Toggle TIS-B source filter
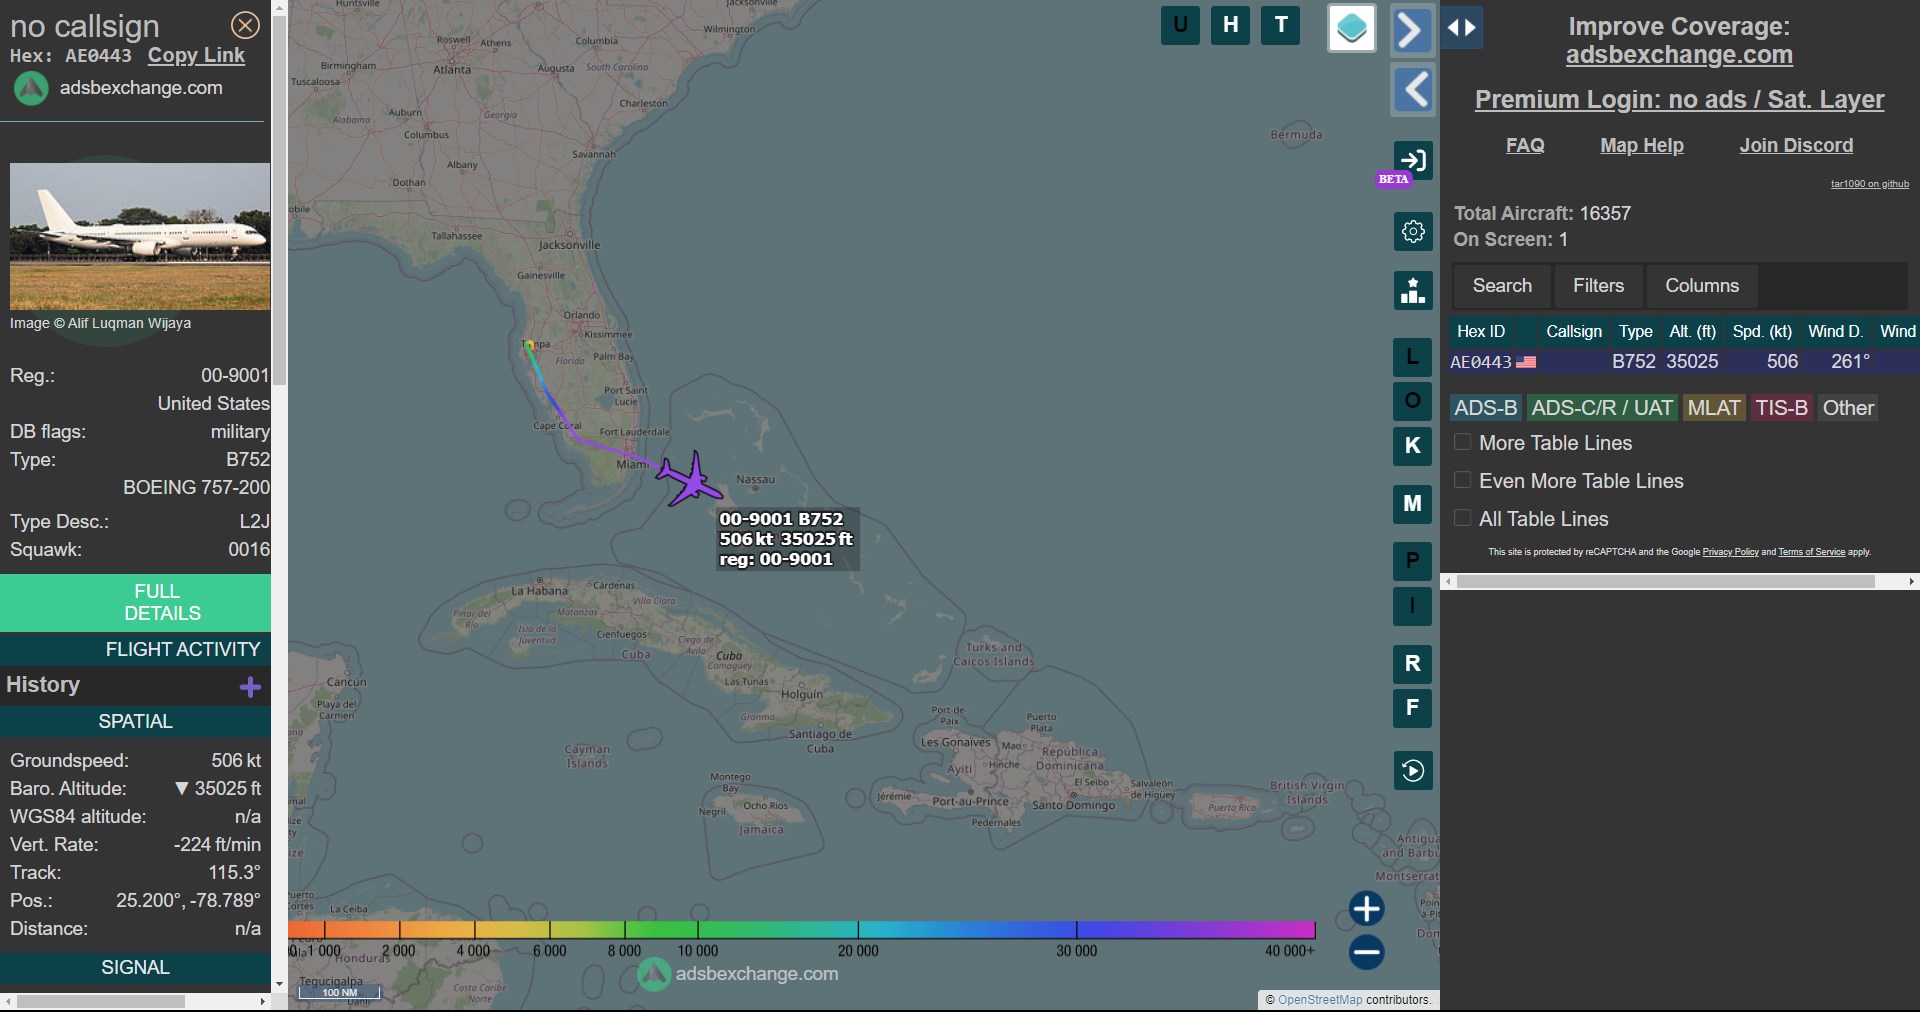 click(x=1782, y=408)
